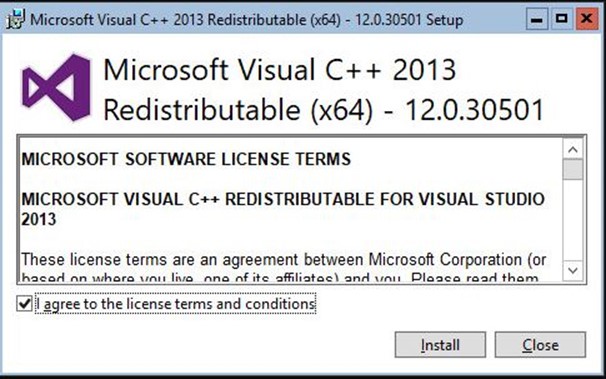This screenshot has height=379, width=606.
Task: Click the license scrollbar up arrow
Action: [x=573, y=149]
